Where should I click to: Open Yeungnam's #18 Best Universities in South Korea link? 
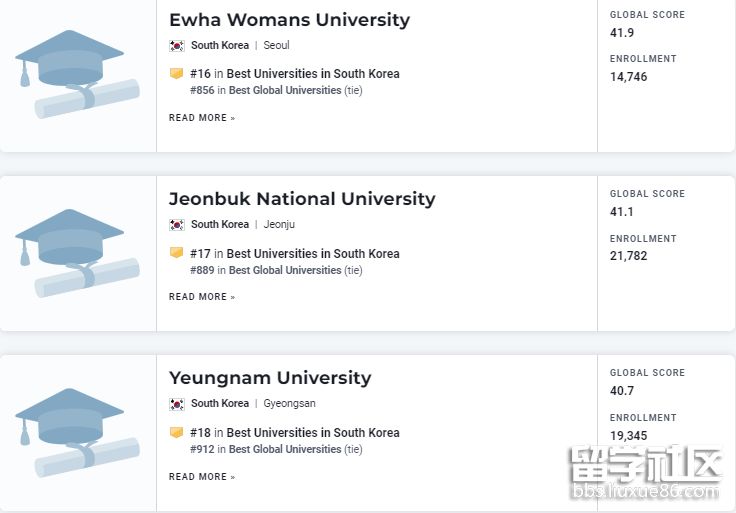tap(312, 433)
